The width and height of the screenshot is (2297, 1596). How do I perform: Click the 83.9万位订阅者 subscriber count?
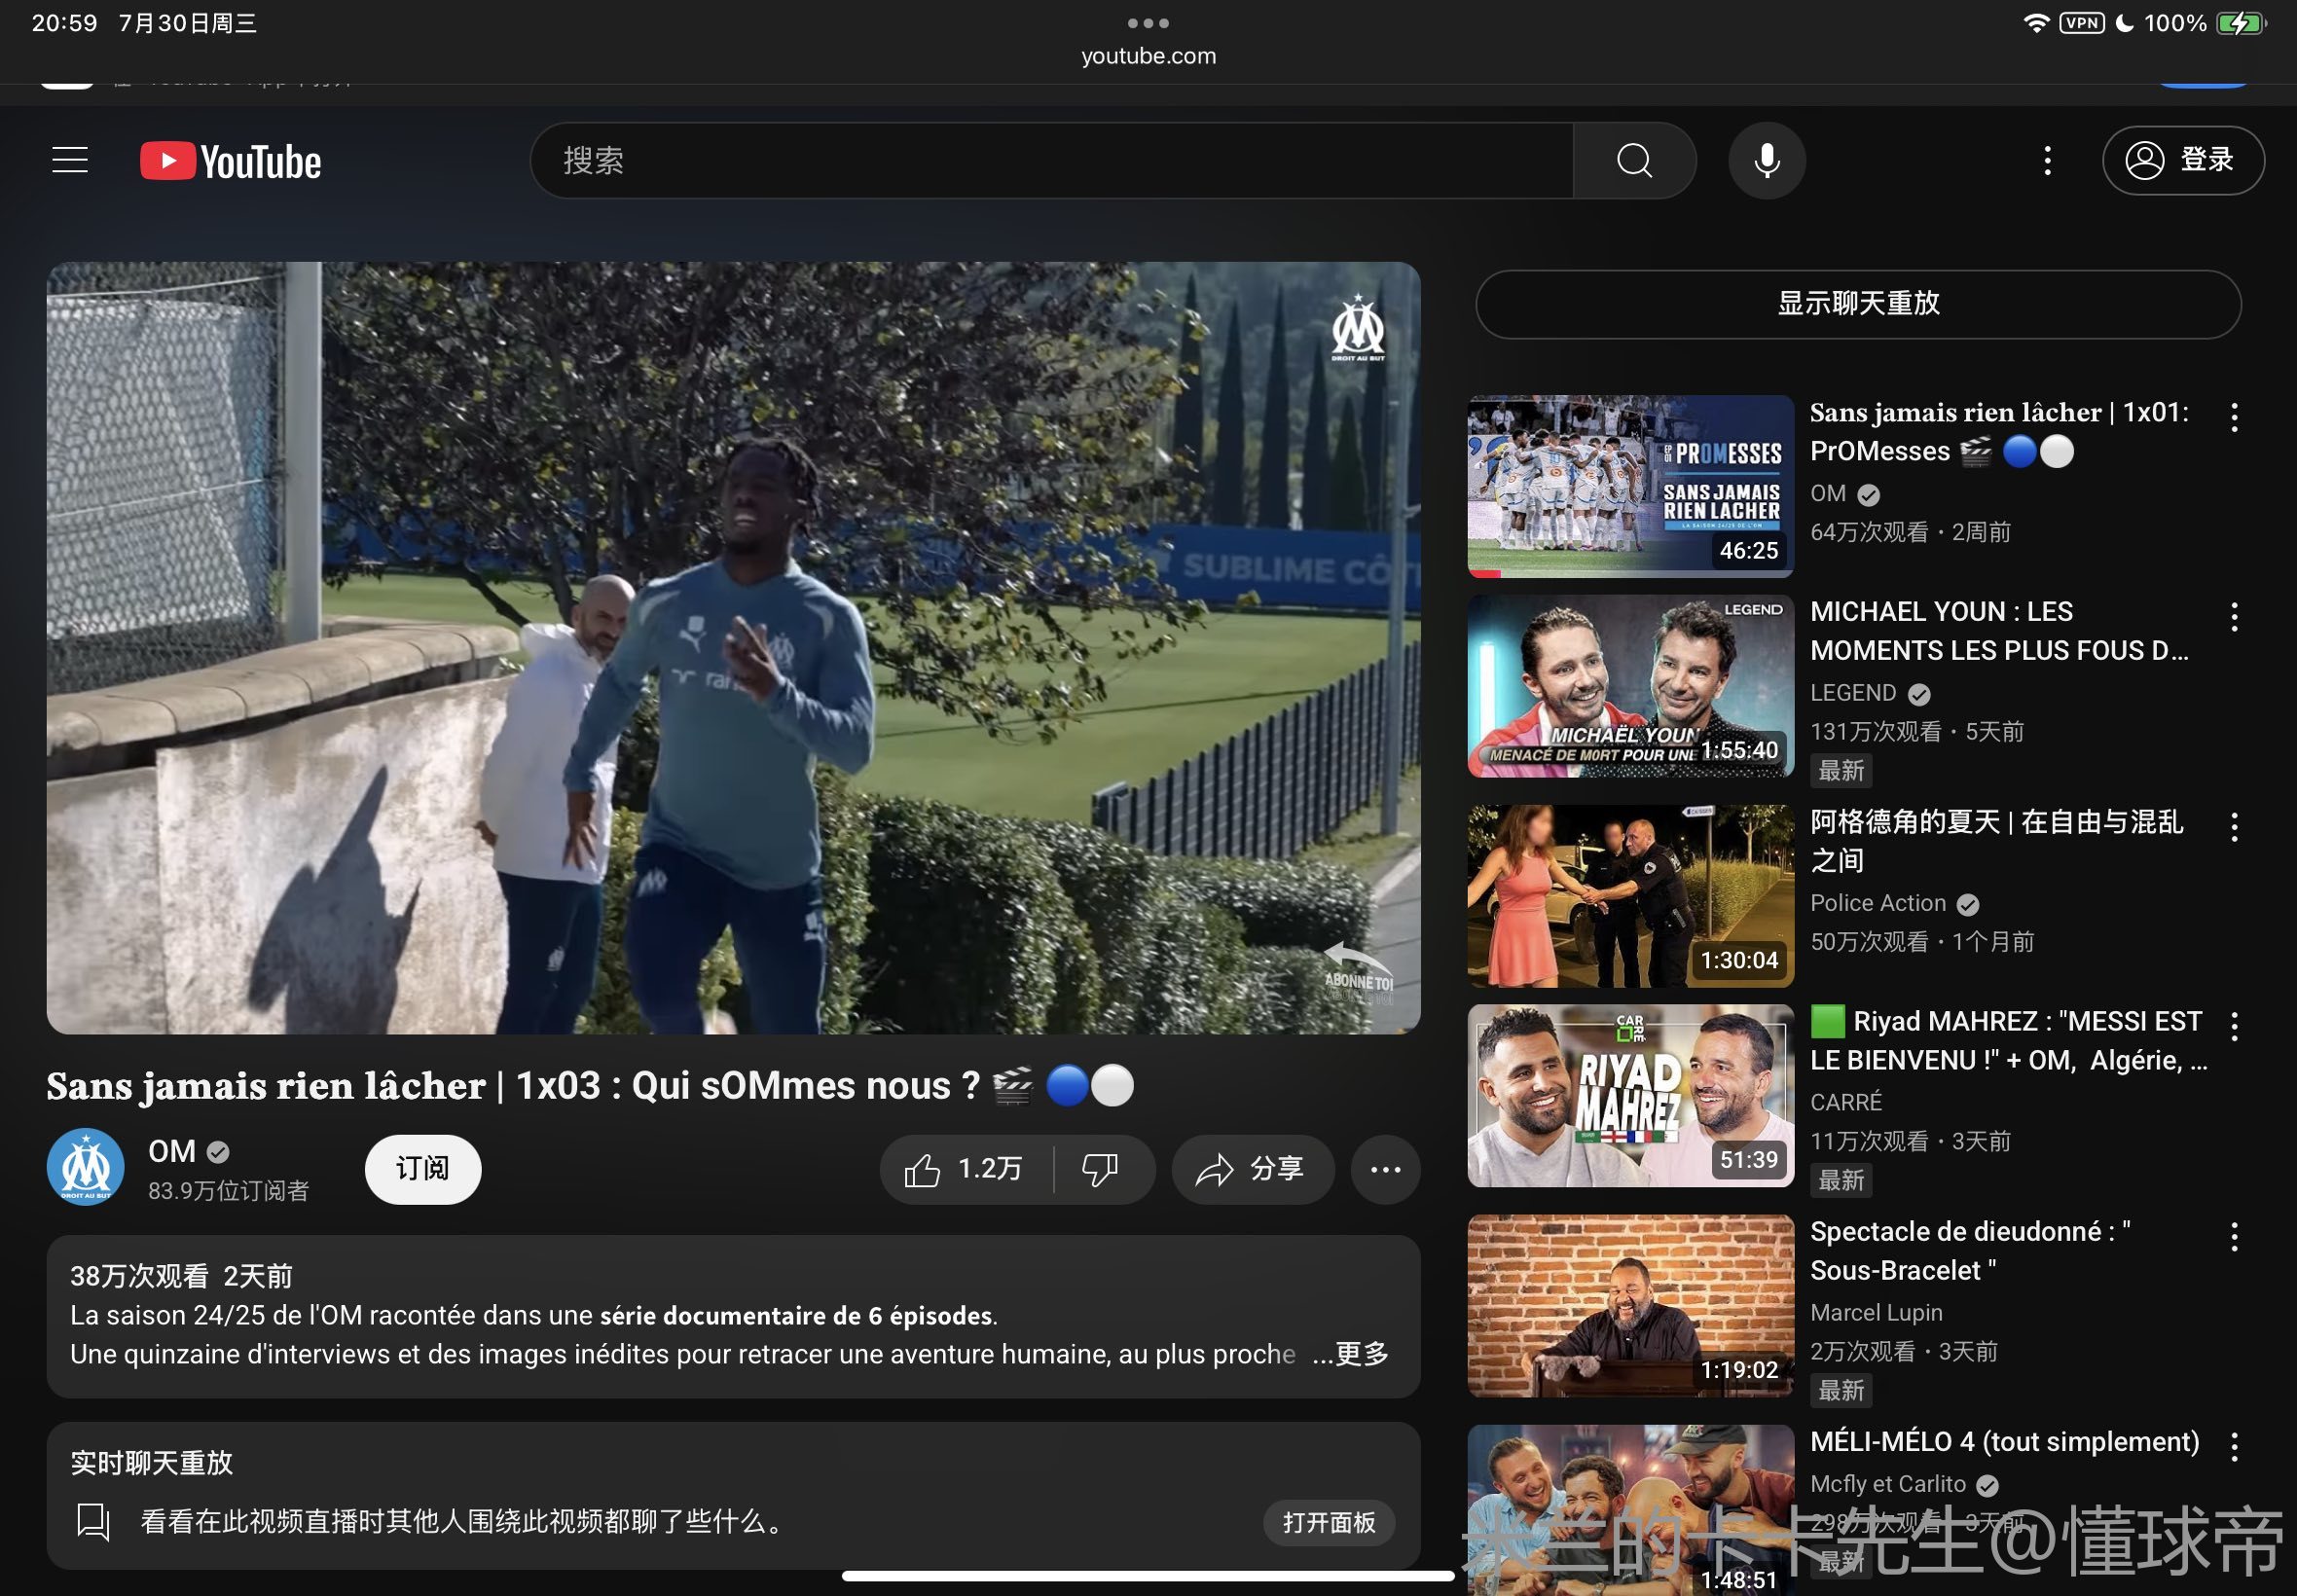pyautogui.click(x=229, y=1190)
